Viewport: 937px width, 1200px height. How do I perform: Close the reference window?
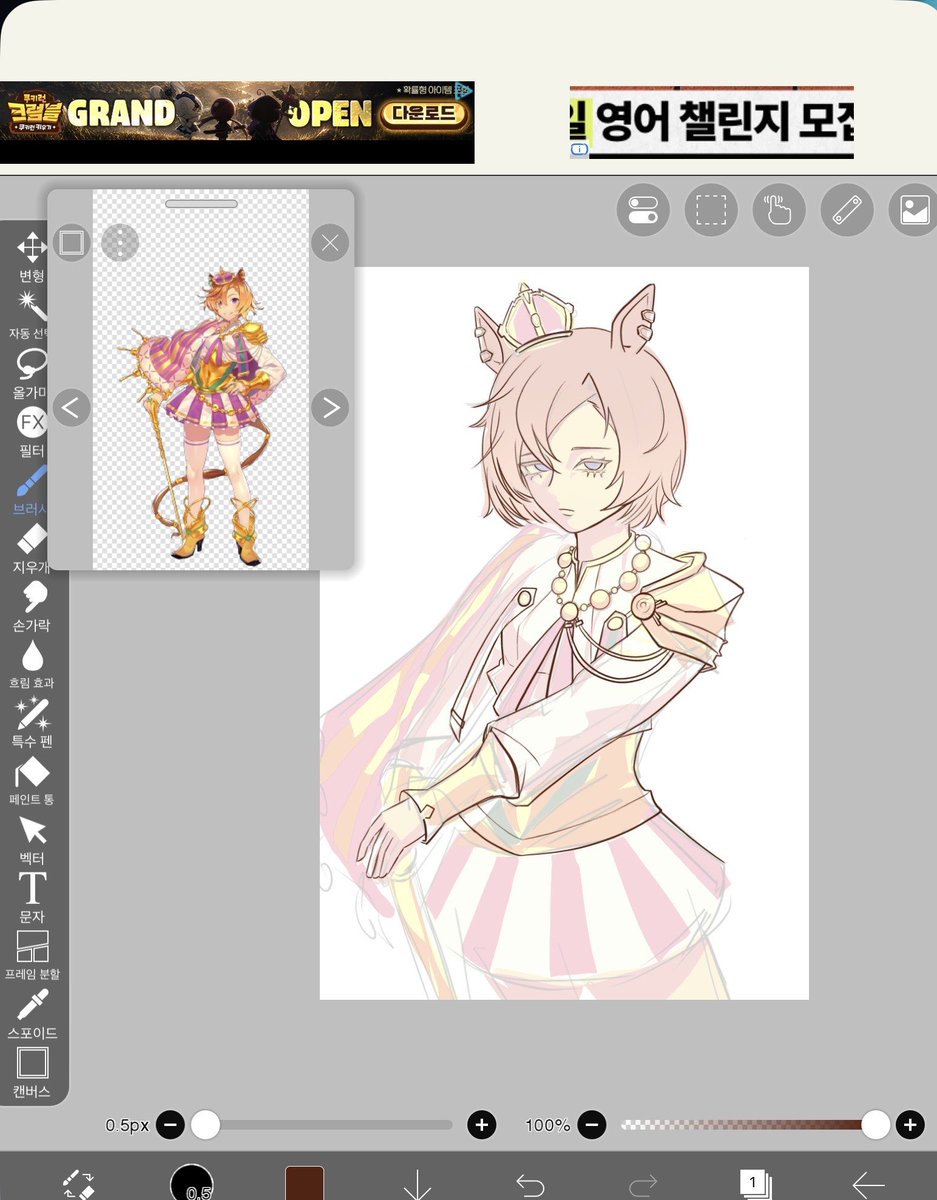coord(330,242)
